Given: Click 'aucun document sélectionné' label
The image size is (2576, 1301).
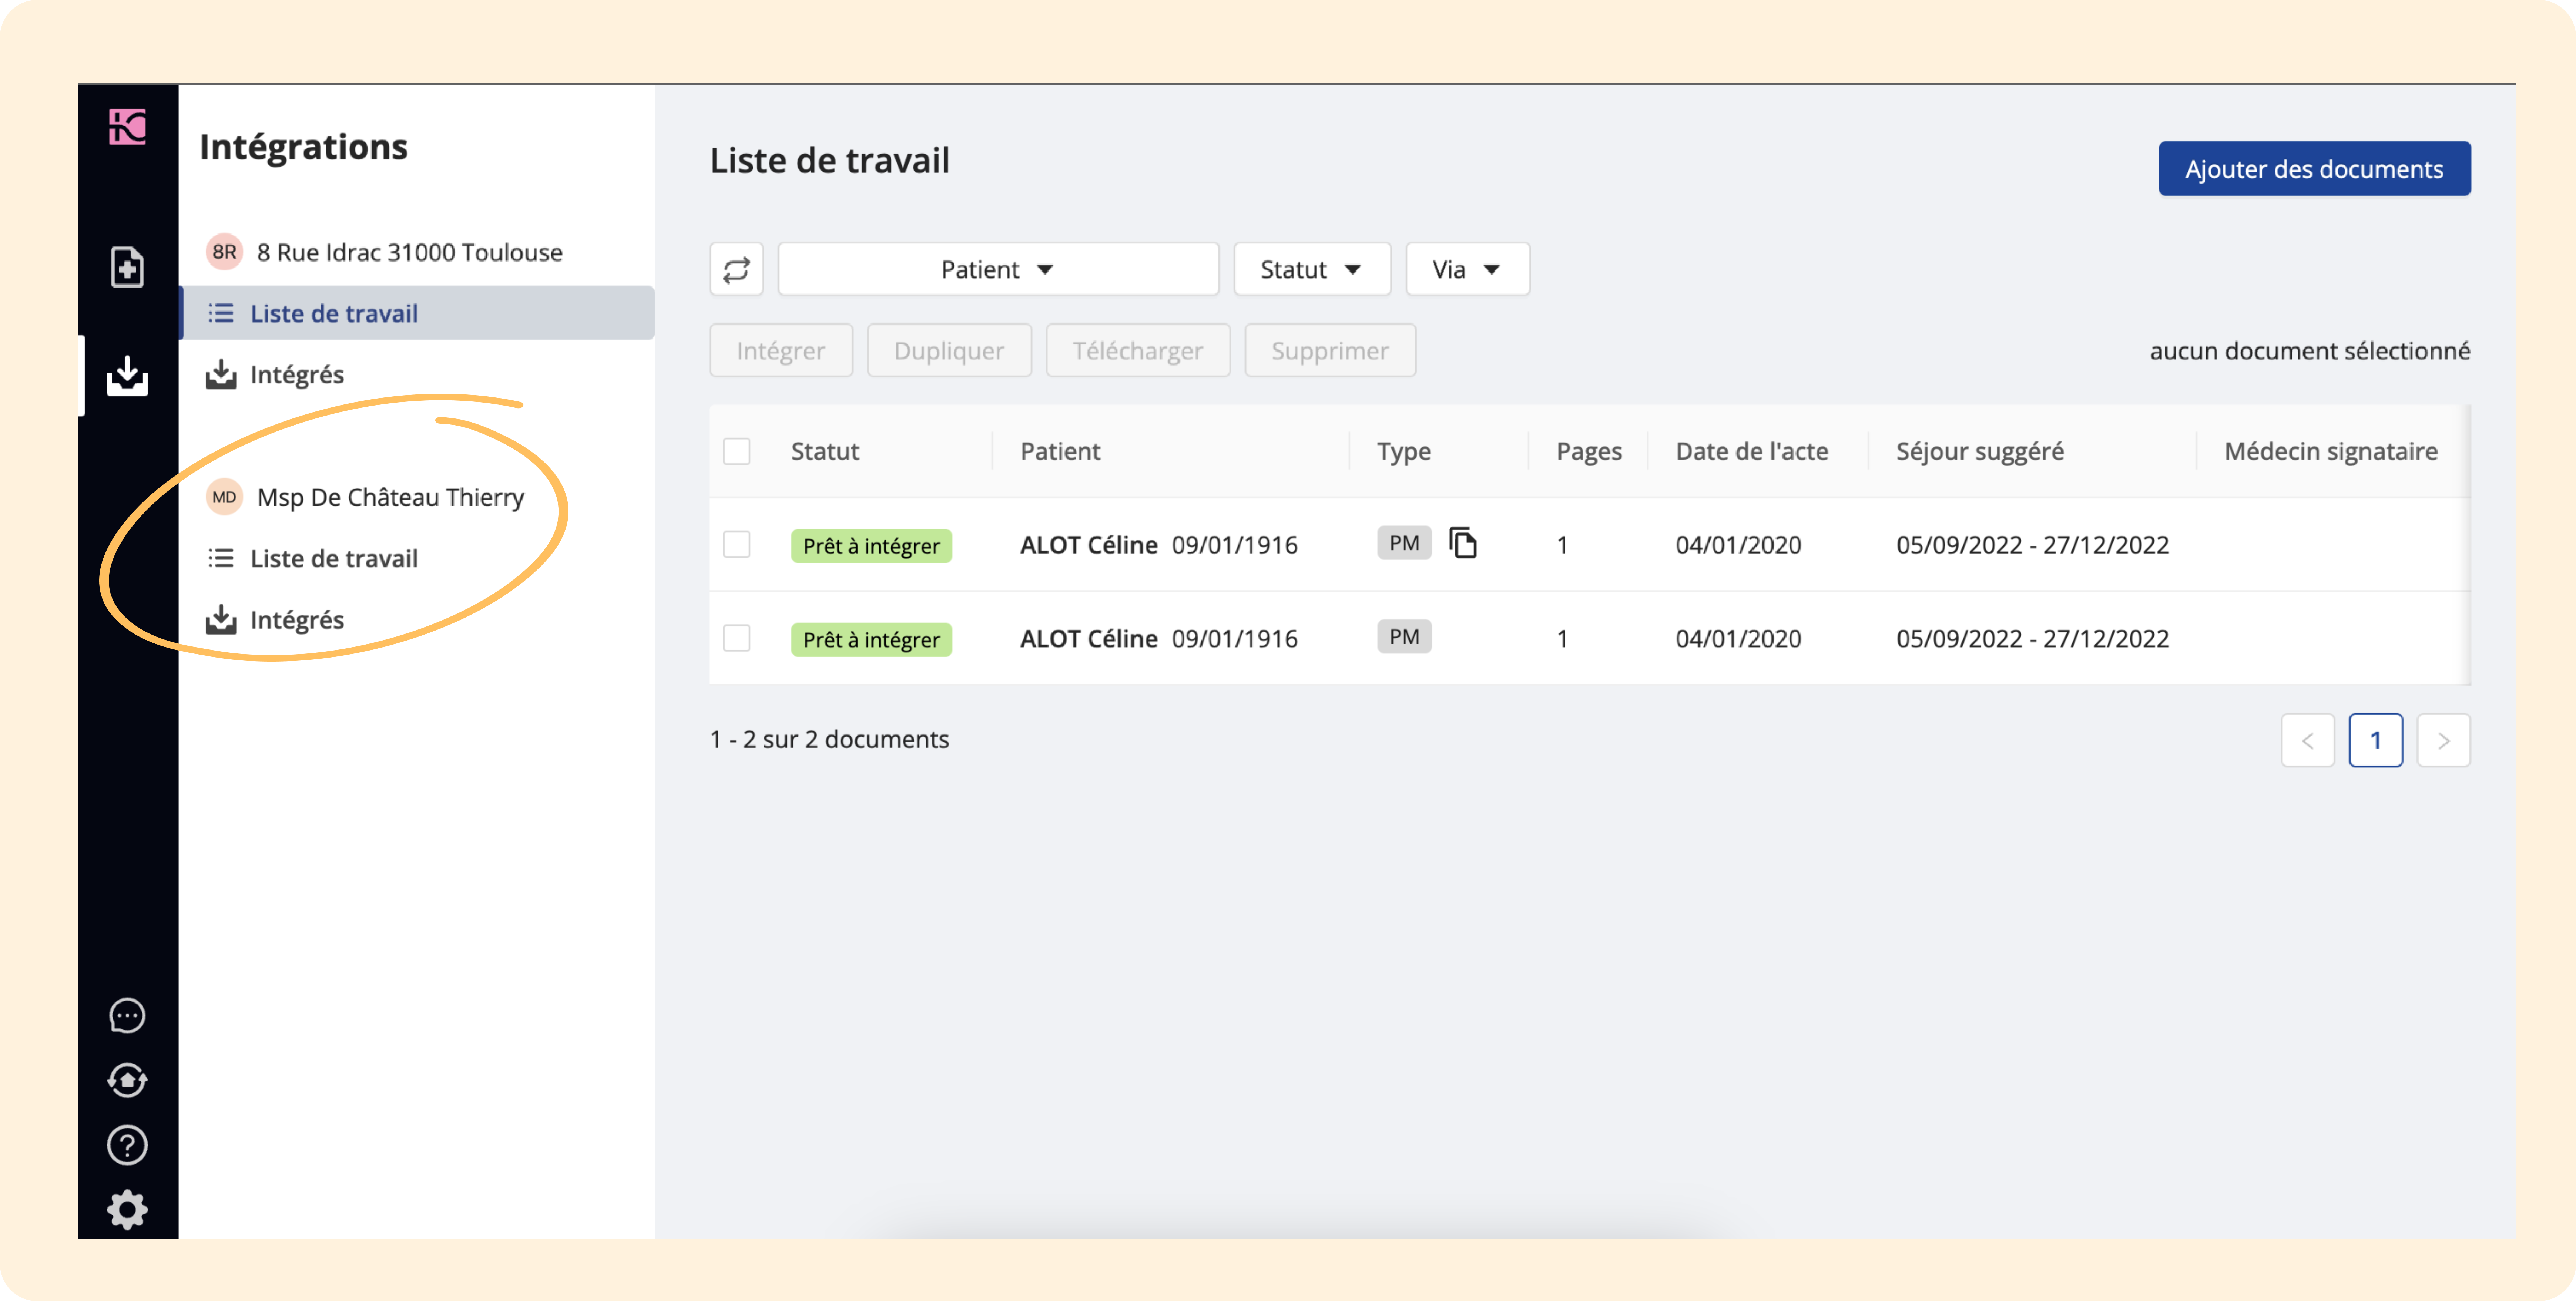Looking at the screenshot, I should pyautogui.click(x=2310, y=351).
